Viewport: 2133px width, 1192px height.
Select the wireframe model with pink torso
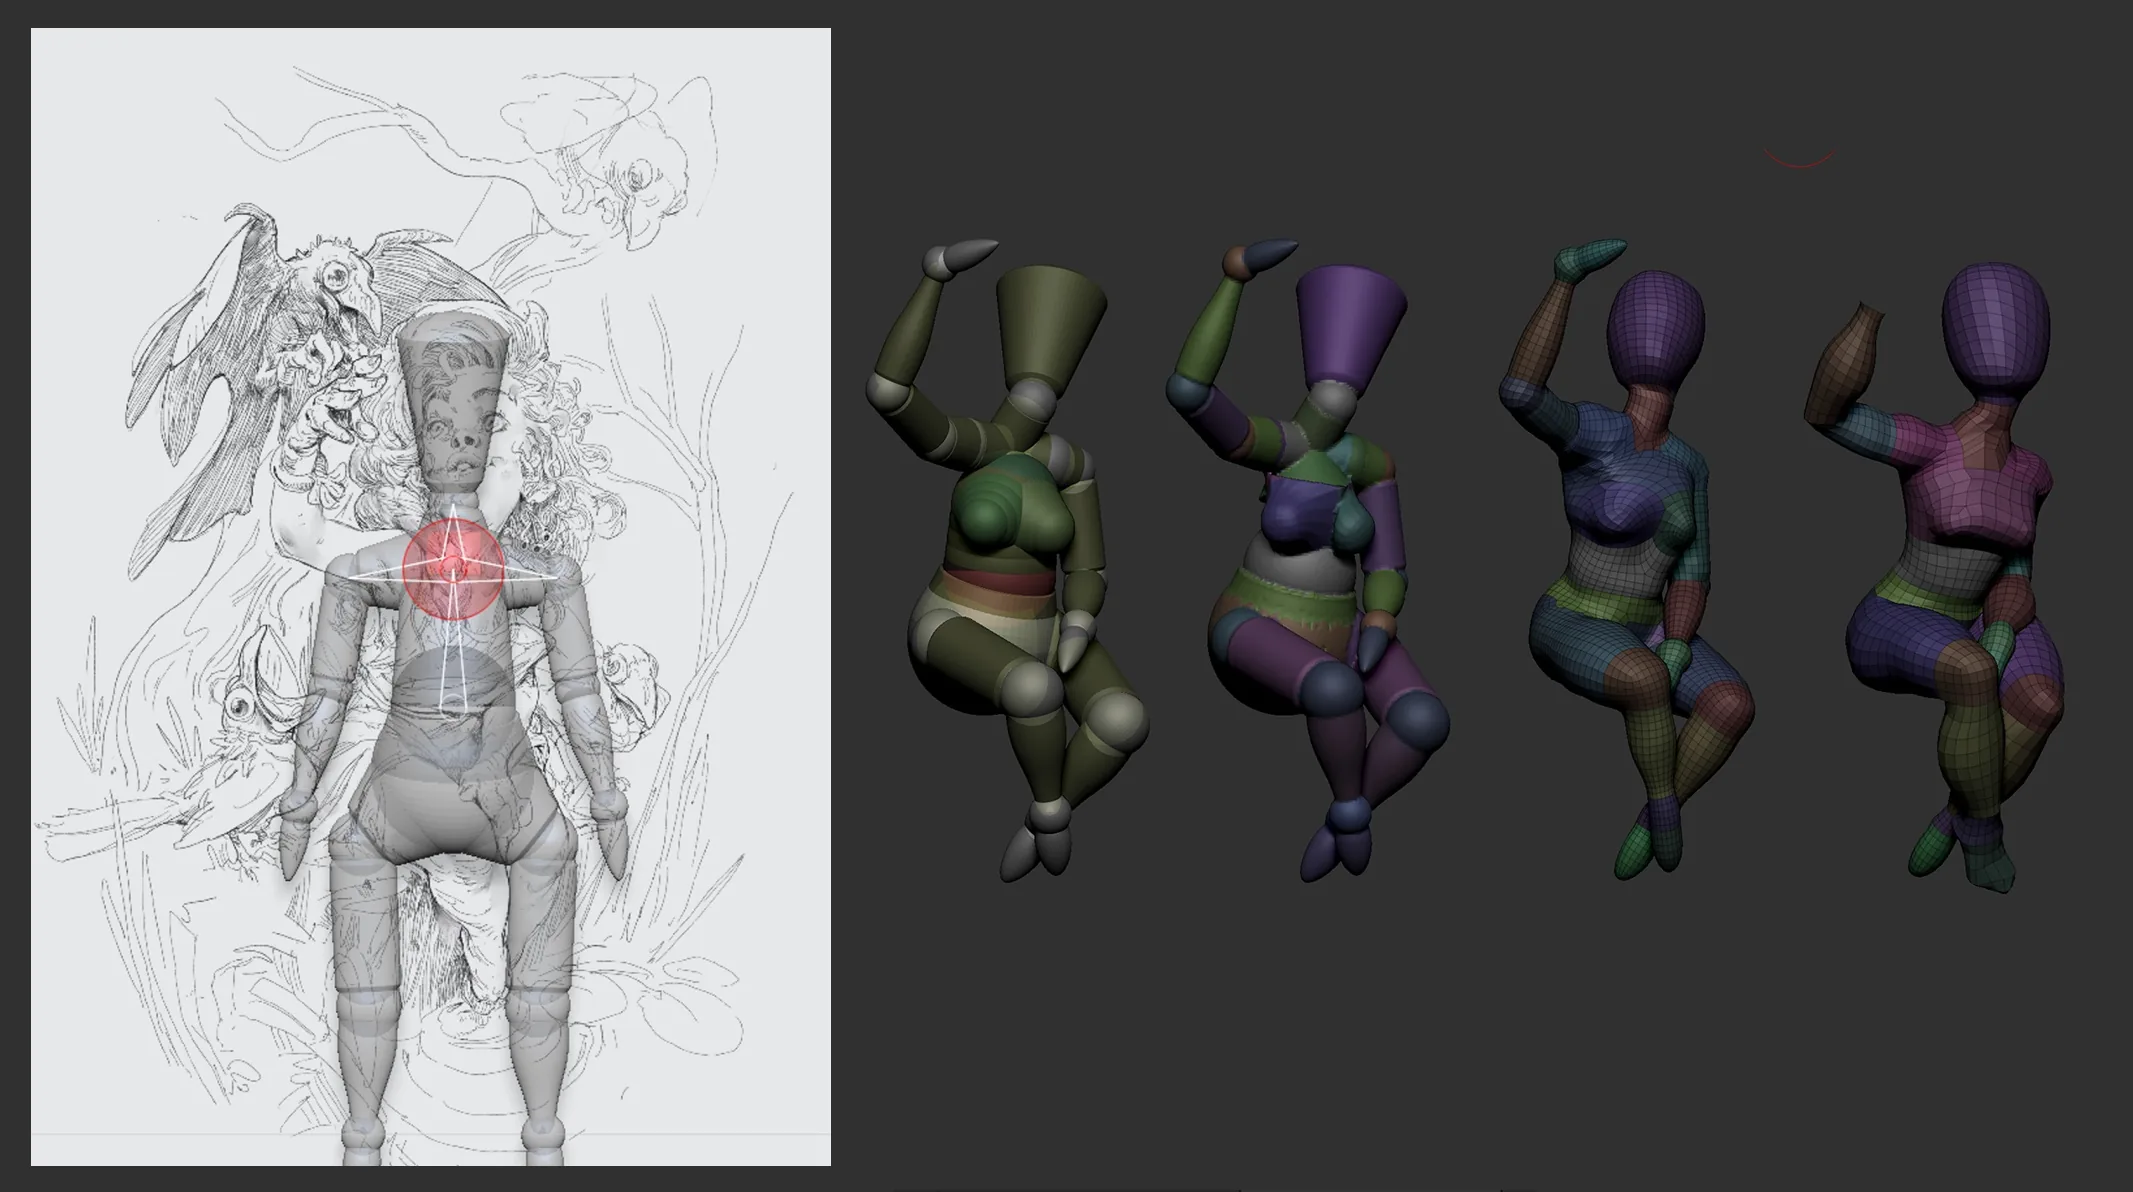(1935, 575)
